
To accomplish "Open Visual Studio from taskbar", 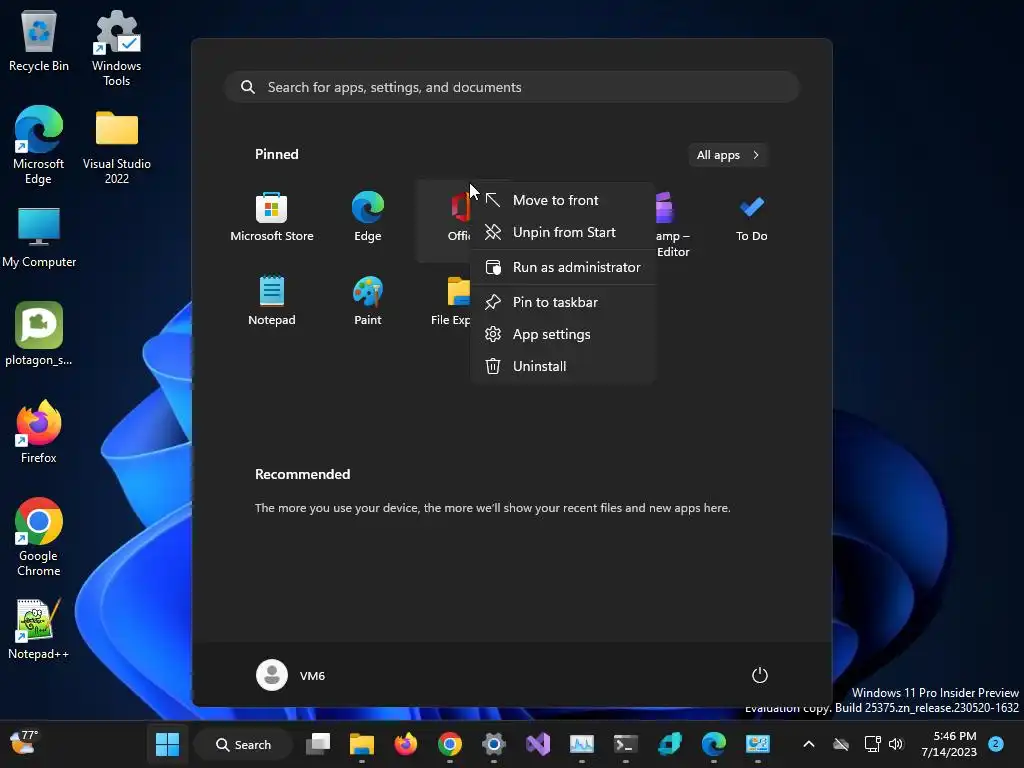I will [x=538, y=744].
